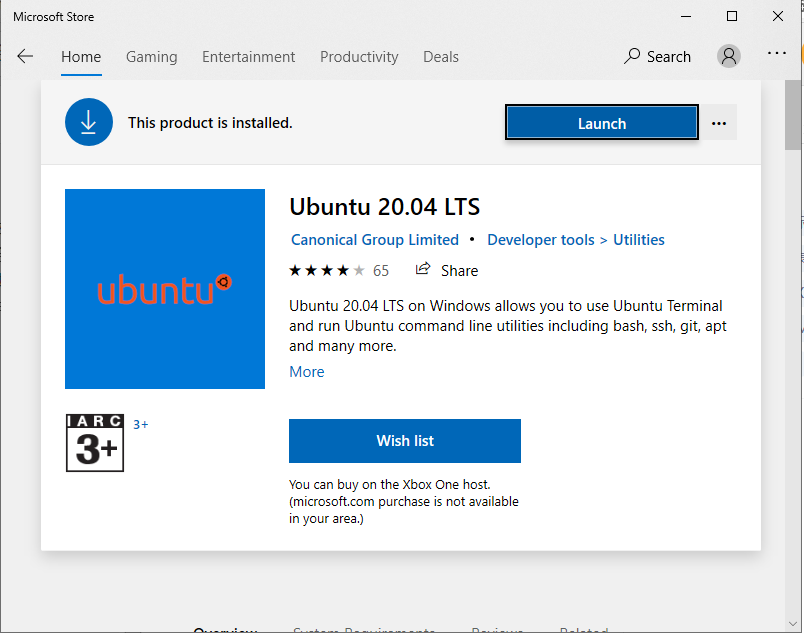Click the star rating for Ubuntu
Screen dimensions: 804x633
tap(327, 270)
